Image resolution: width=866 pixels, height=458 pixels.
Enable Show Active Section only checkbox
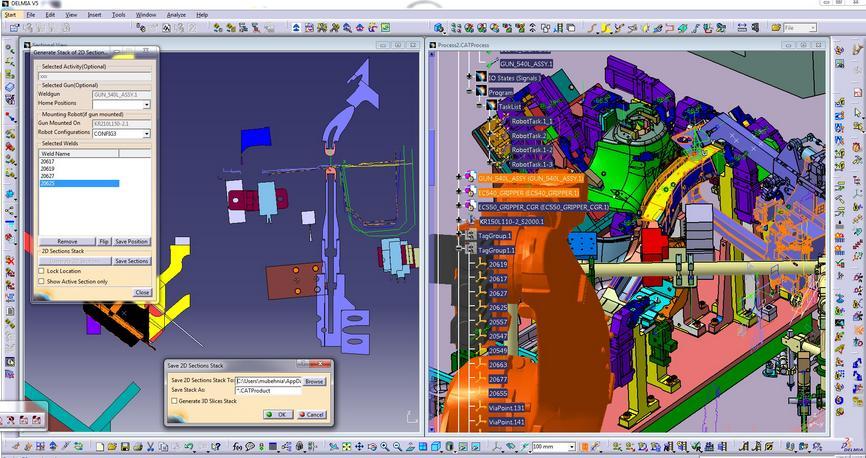41,282
